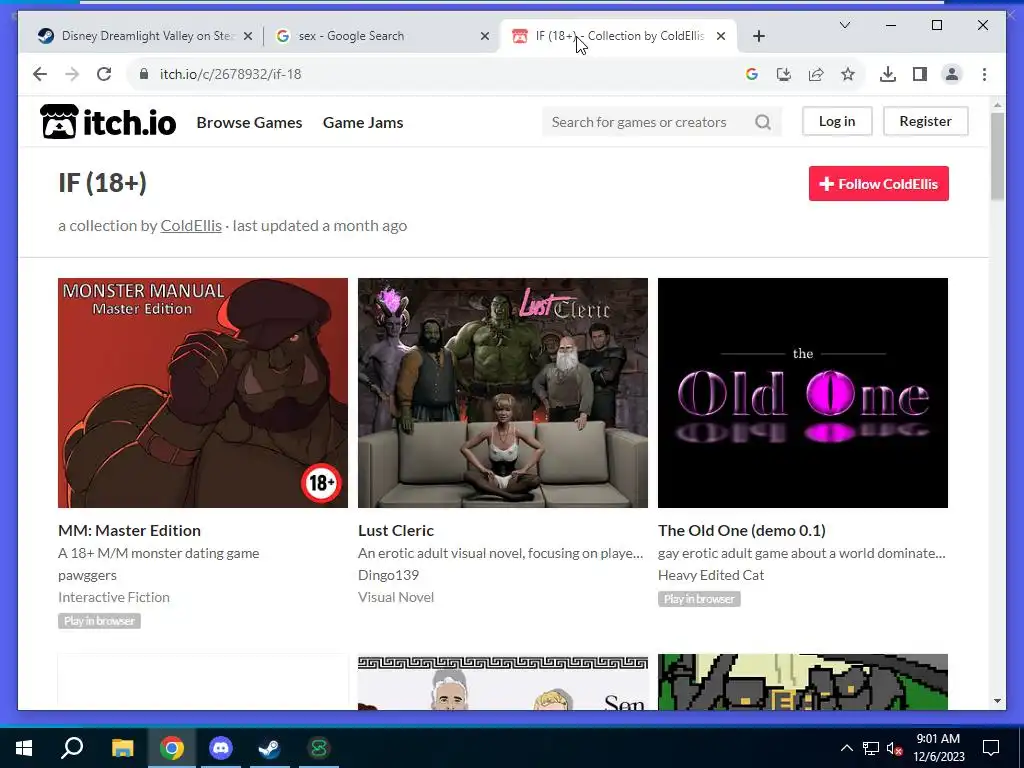This screenshot has width=1024, height=768.
Task: Click the Interactive Fiction genre text
Action: 114,597
